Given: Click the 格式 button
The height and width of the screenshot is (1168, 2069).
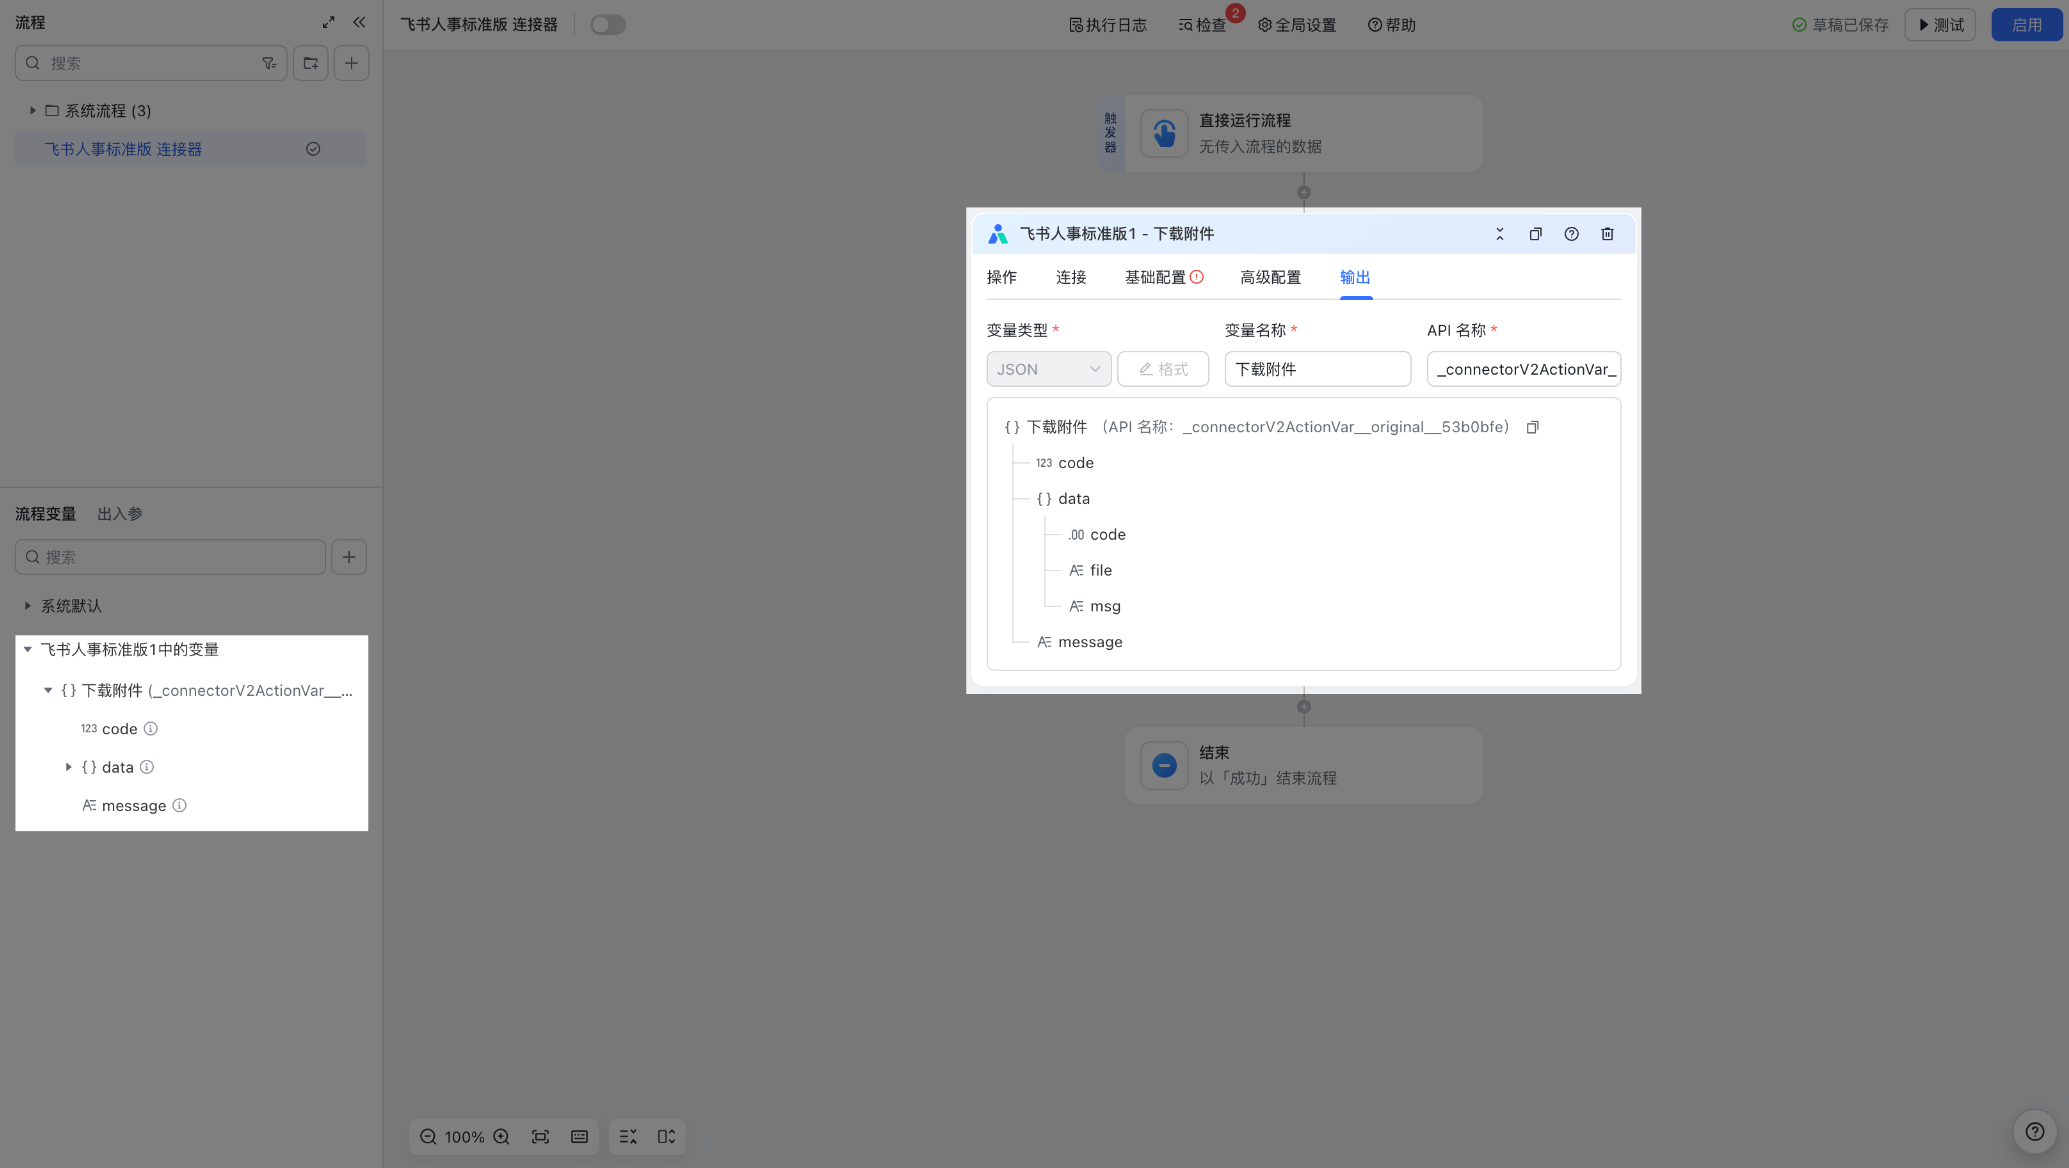Looking at the screenshot, I should tap(1163, 369).
